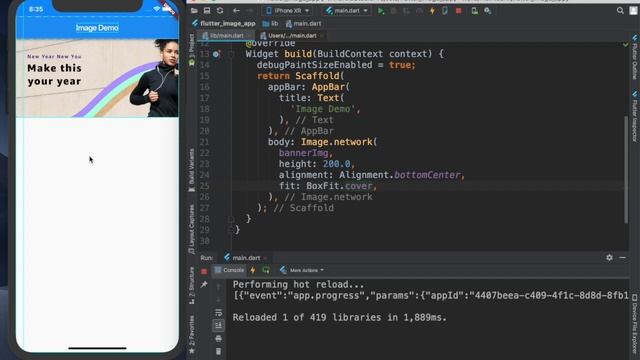Click the search everywhere magnifier icon
Viewport: 640px width, 360px height.
pos(620,11)
